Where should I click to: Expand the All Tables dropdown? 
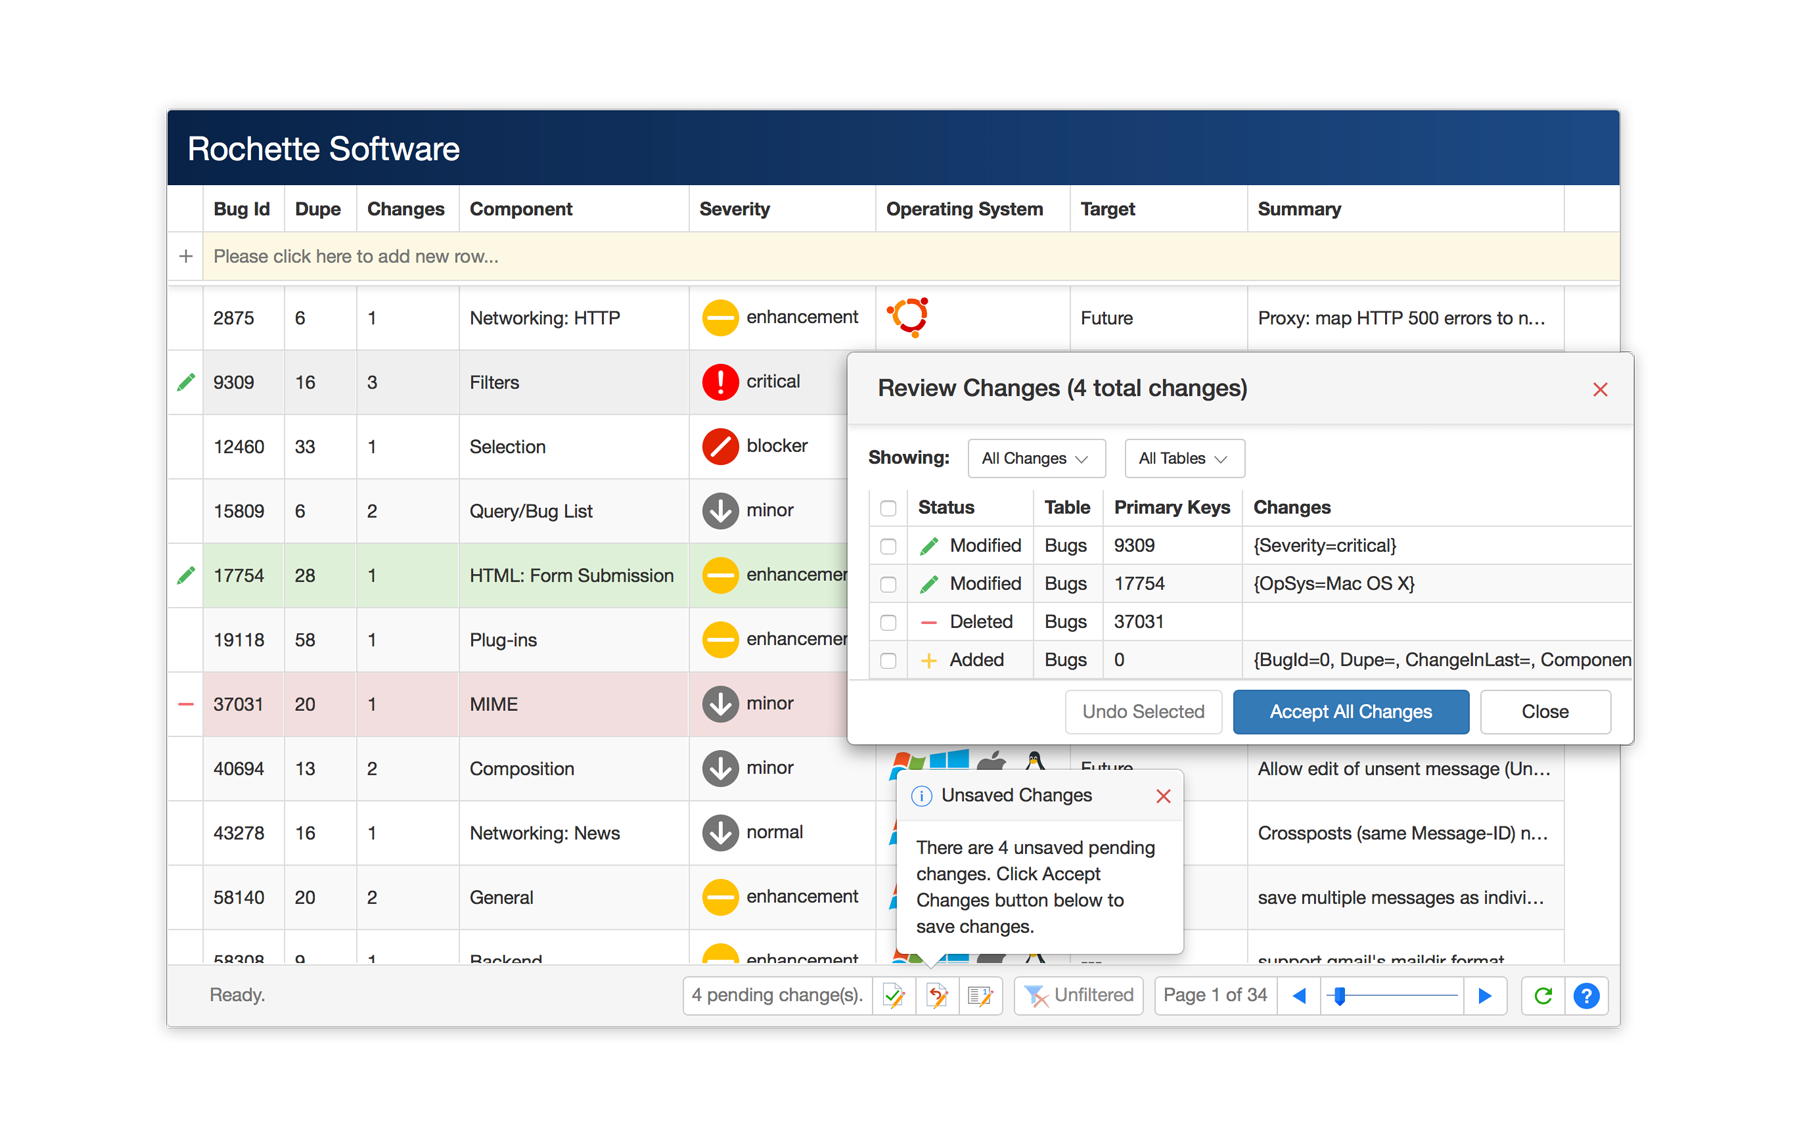(1183, 458)
